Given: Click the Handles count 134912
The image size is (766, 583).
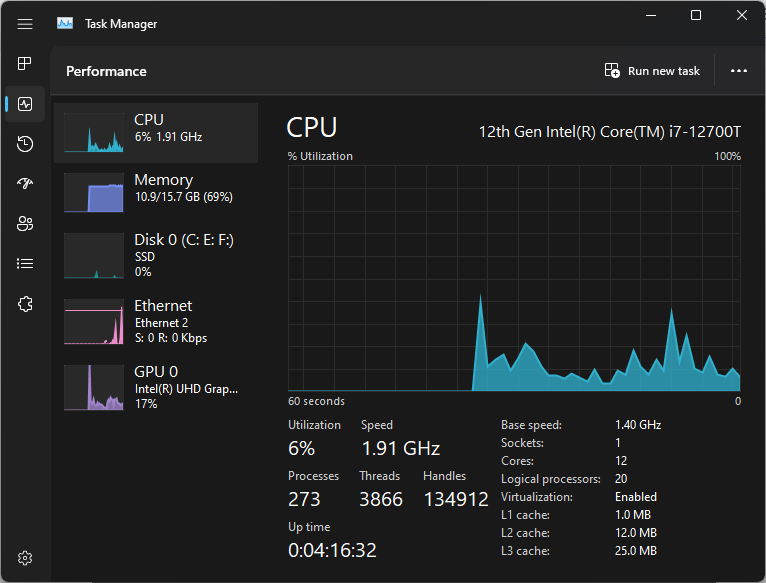Looking at the screenshot, I should pyautogui.click(x=456, y=499).
